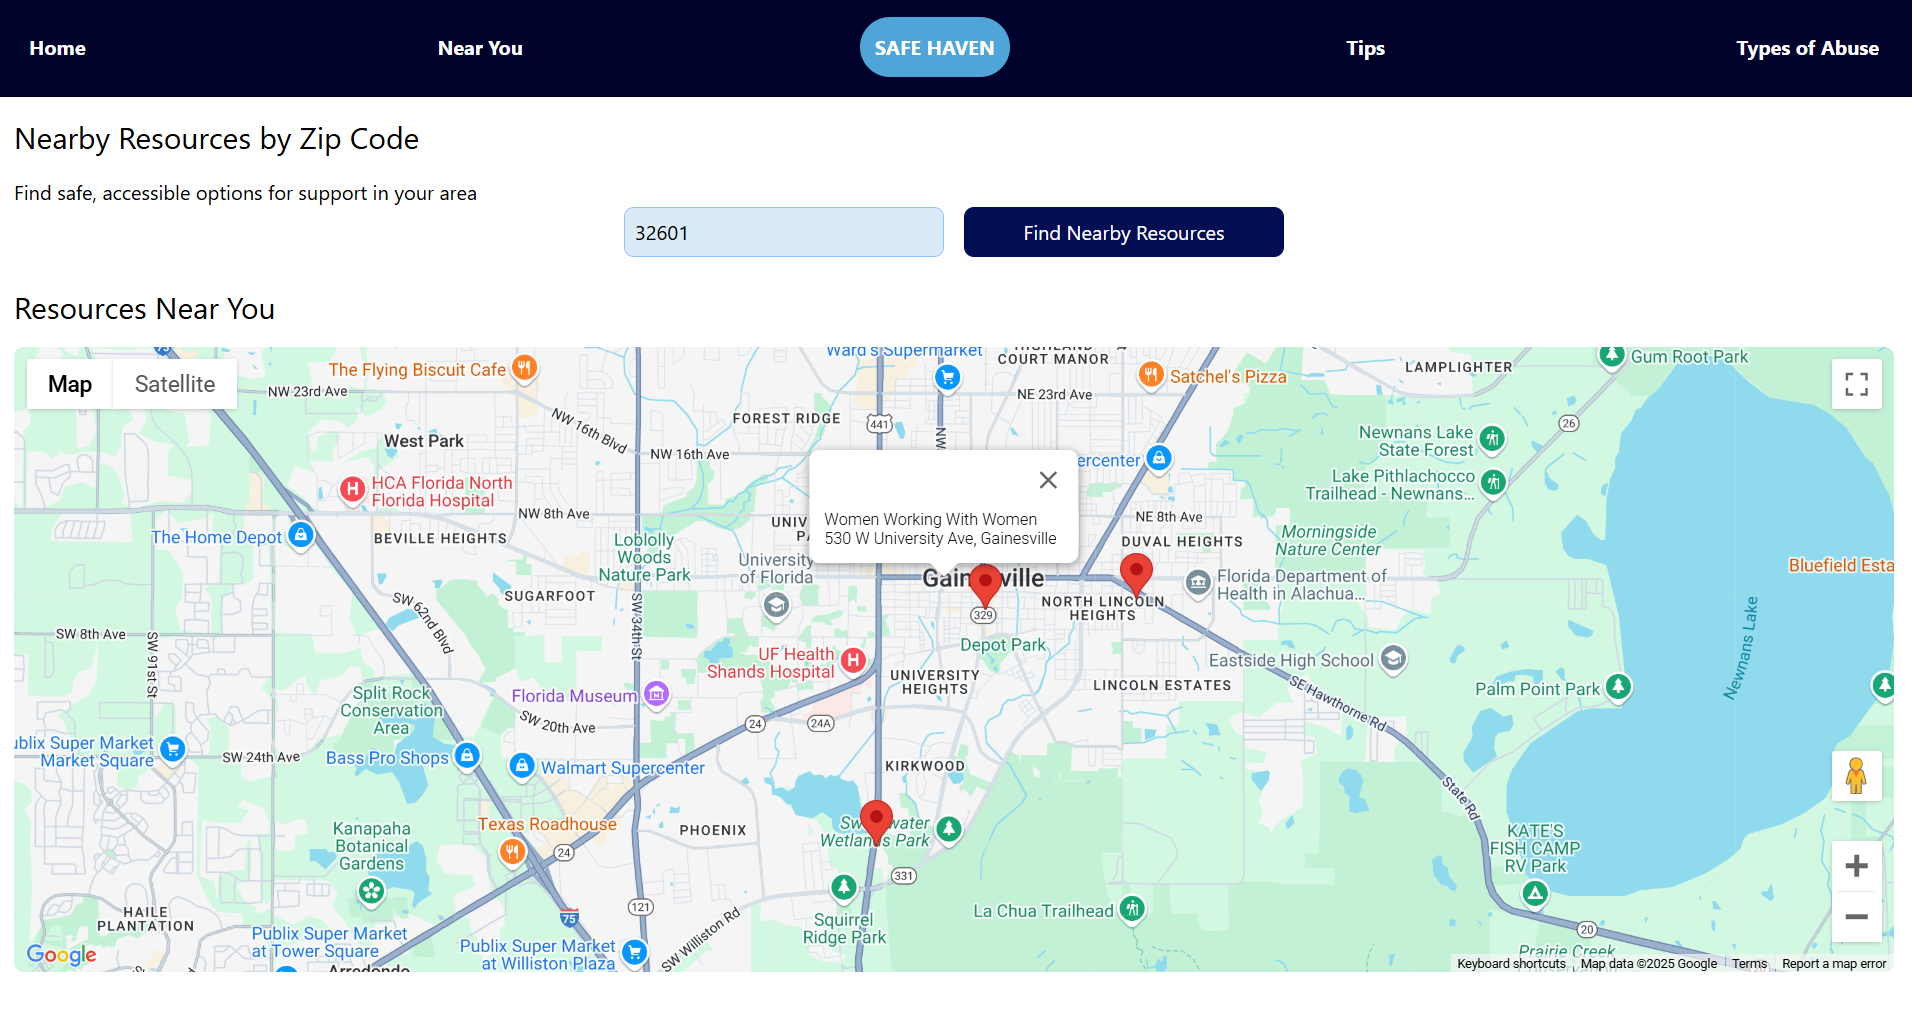
Task: Click the Morningside Nature Center label
Action: [x=1328, y=540]
